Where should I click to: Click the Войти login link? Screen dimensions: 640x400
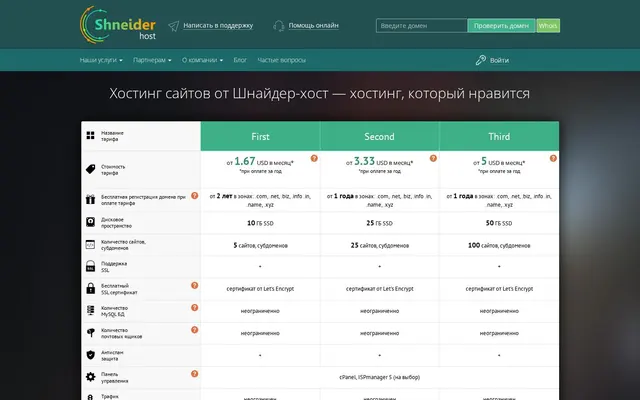coord(499,60)
